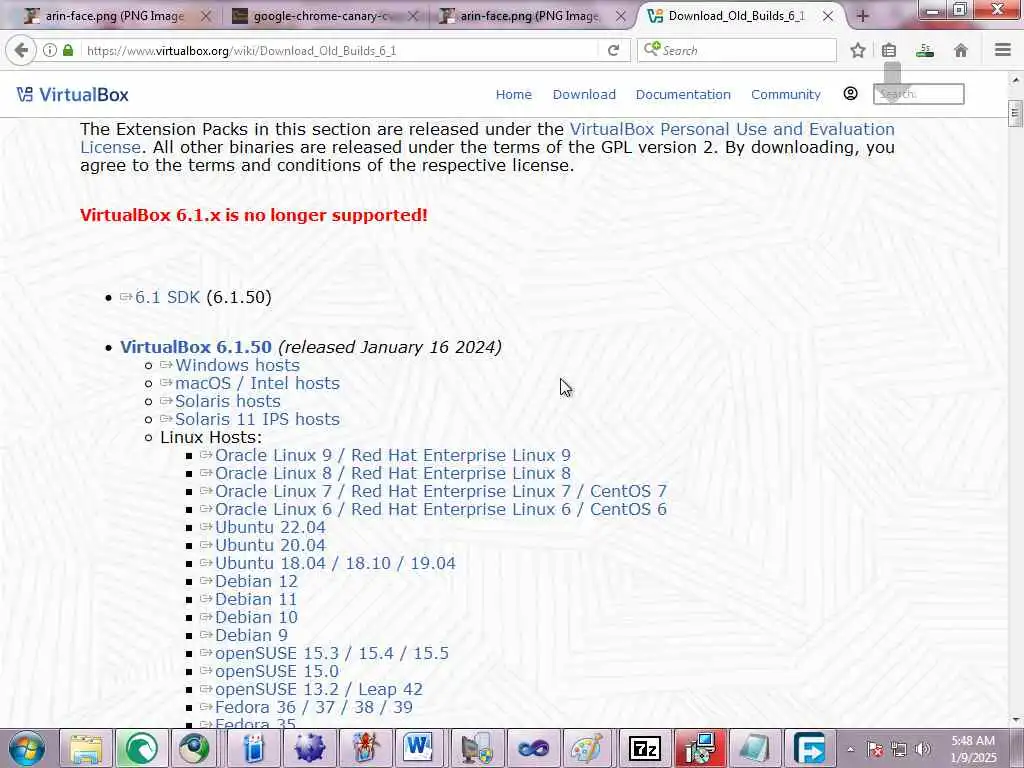Open Action Center flag tray icon
Viewport: 1024px width, 768px height.
coord(875,749)
